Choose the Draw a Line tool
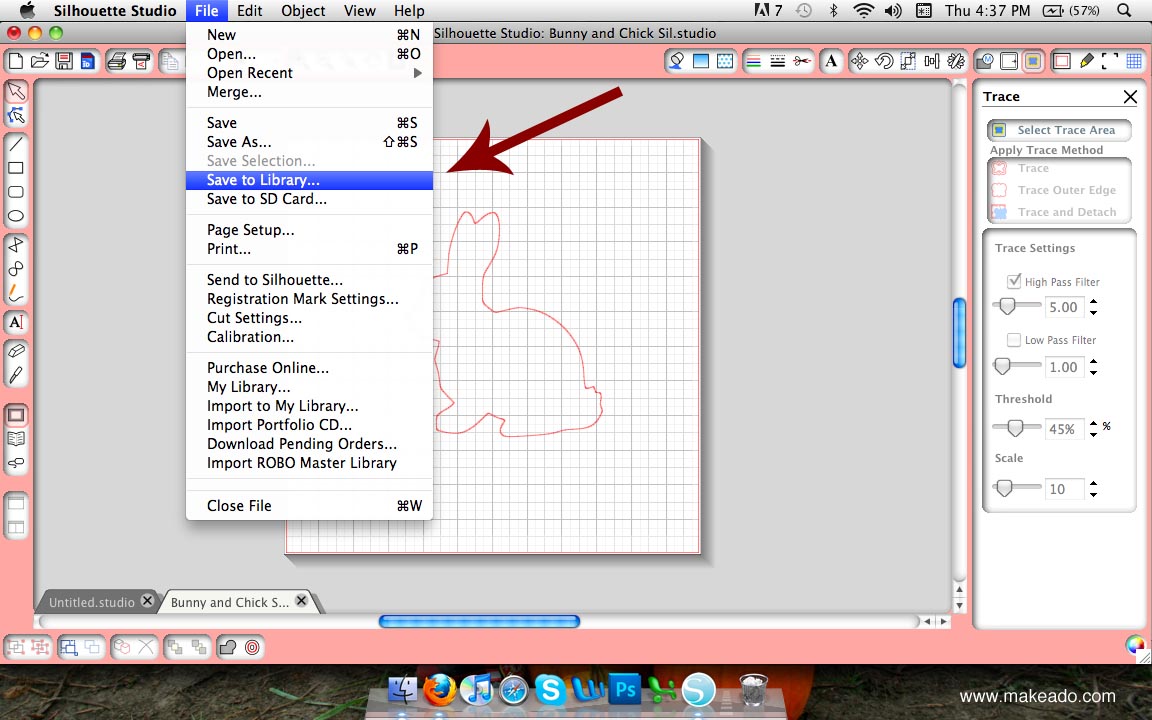 16,143
